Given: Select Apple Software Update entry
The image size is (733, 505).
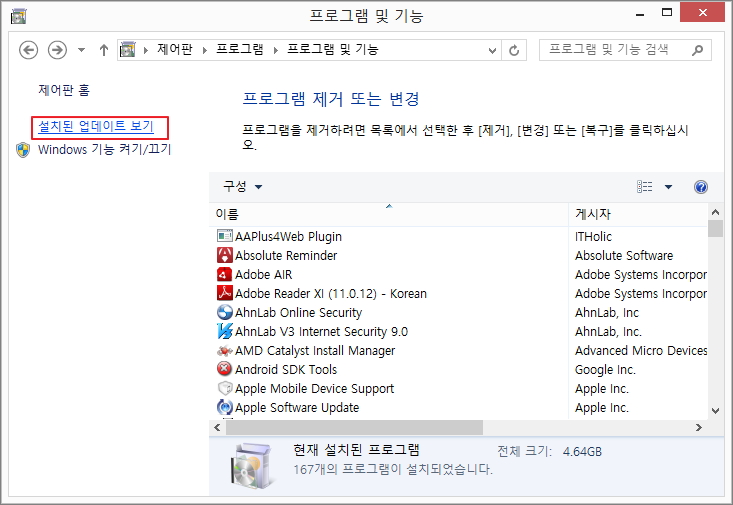Looking at the screenshot, I should pos(297,408).
